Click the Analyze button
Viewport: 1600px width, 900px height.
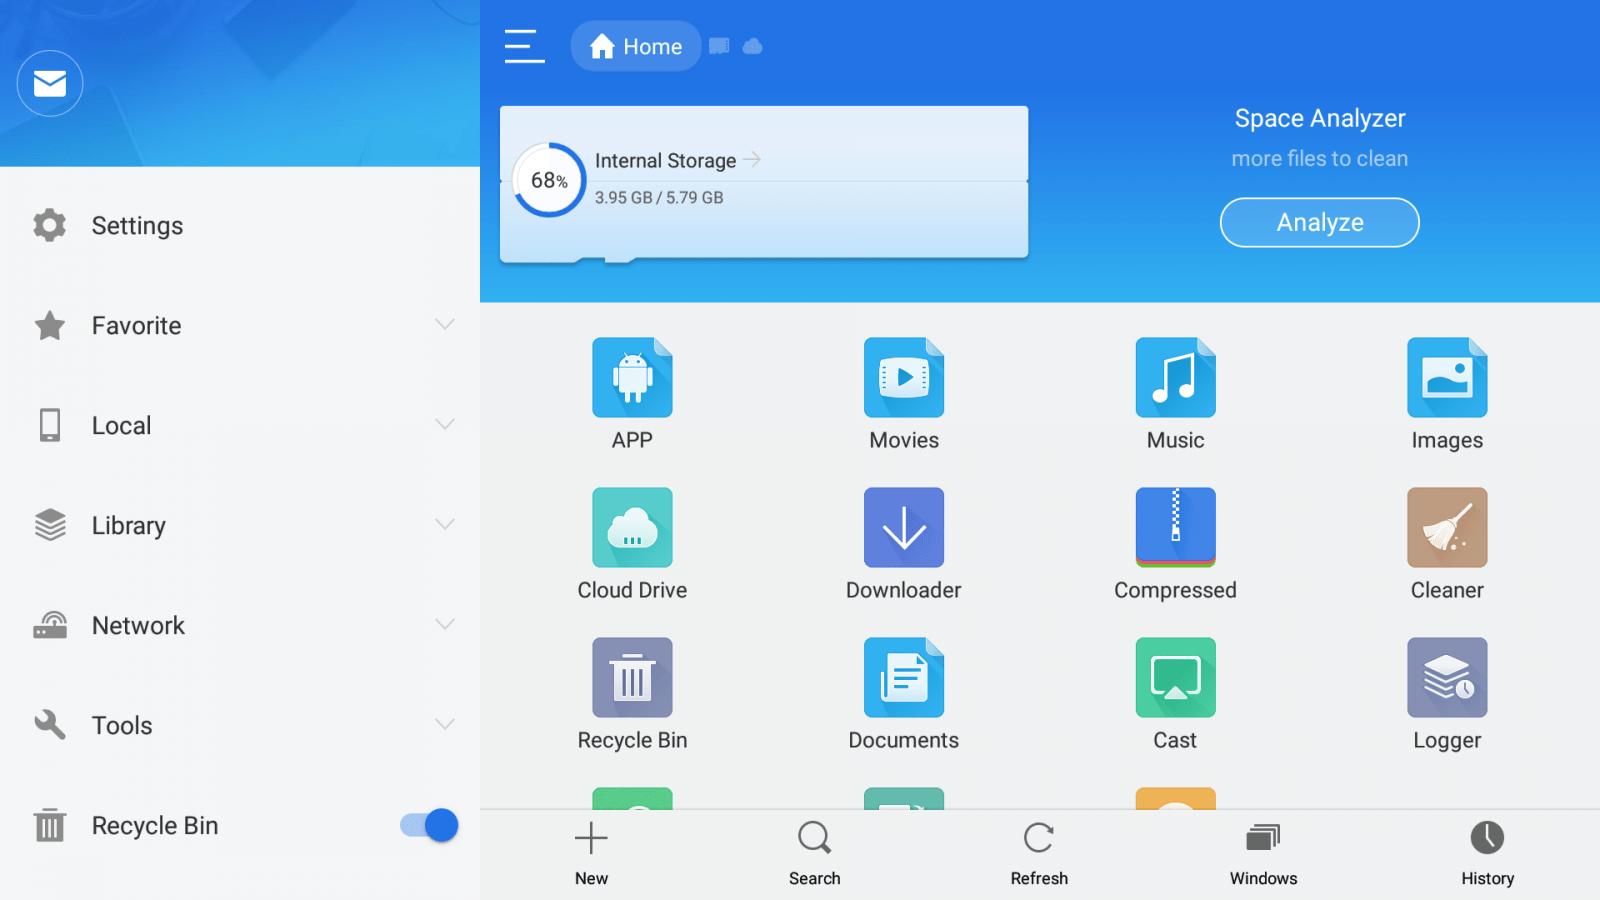pyautogui.click(x=1320, y=222)
